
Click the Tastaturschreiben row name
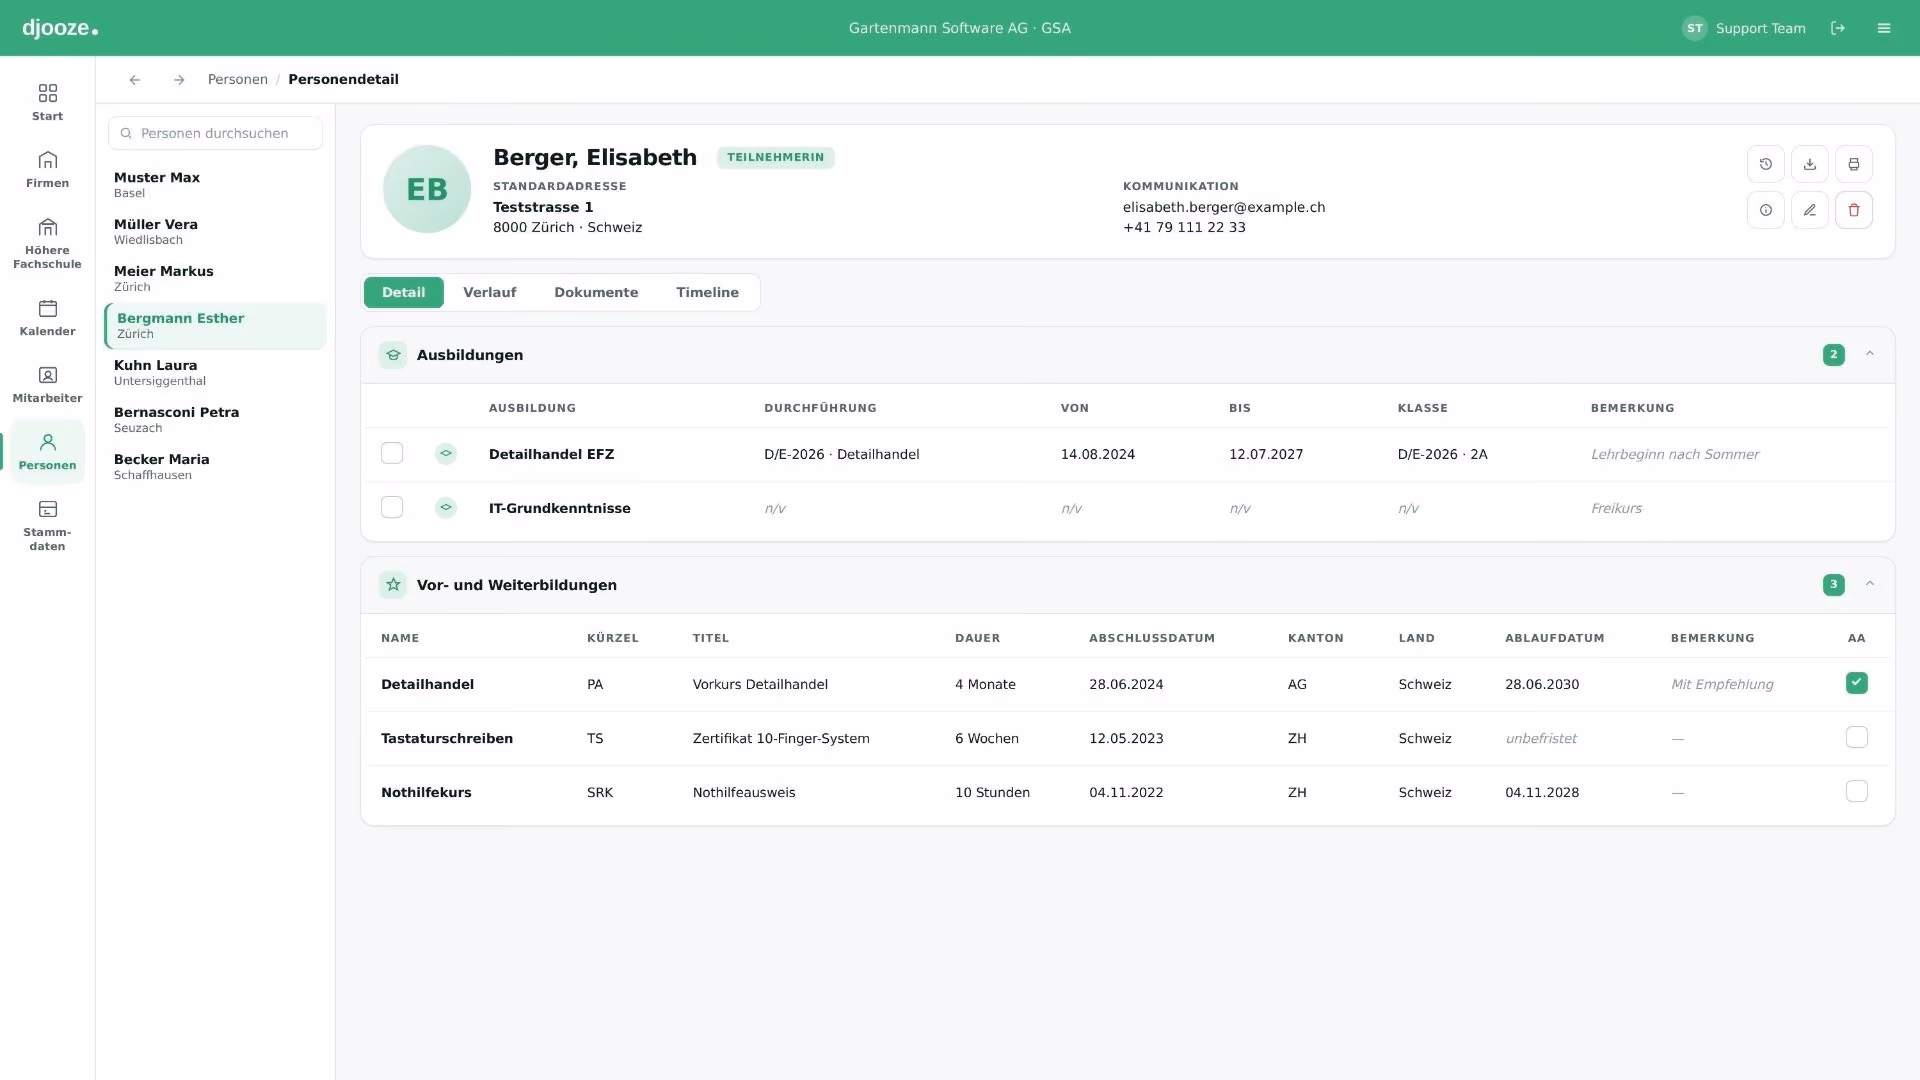pyautogui.click(x=447, y=738)
